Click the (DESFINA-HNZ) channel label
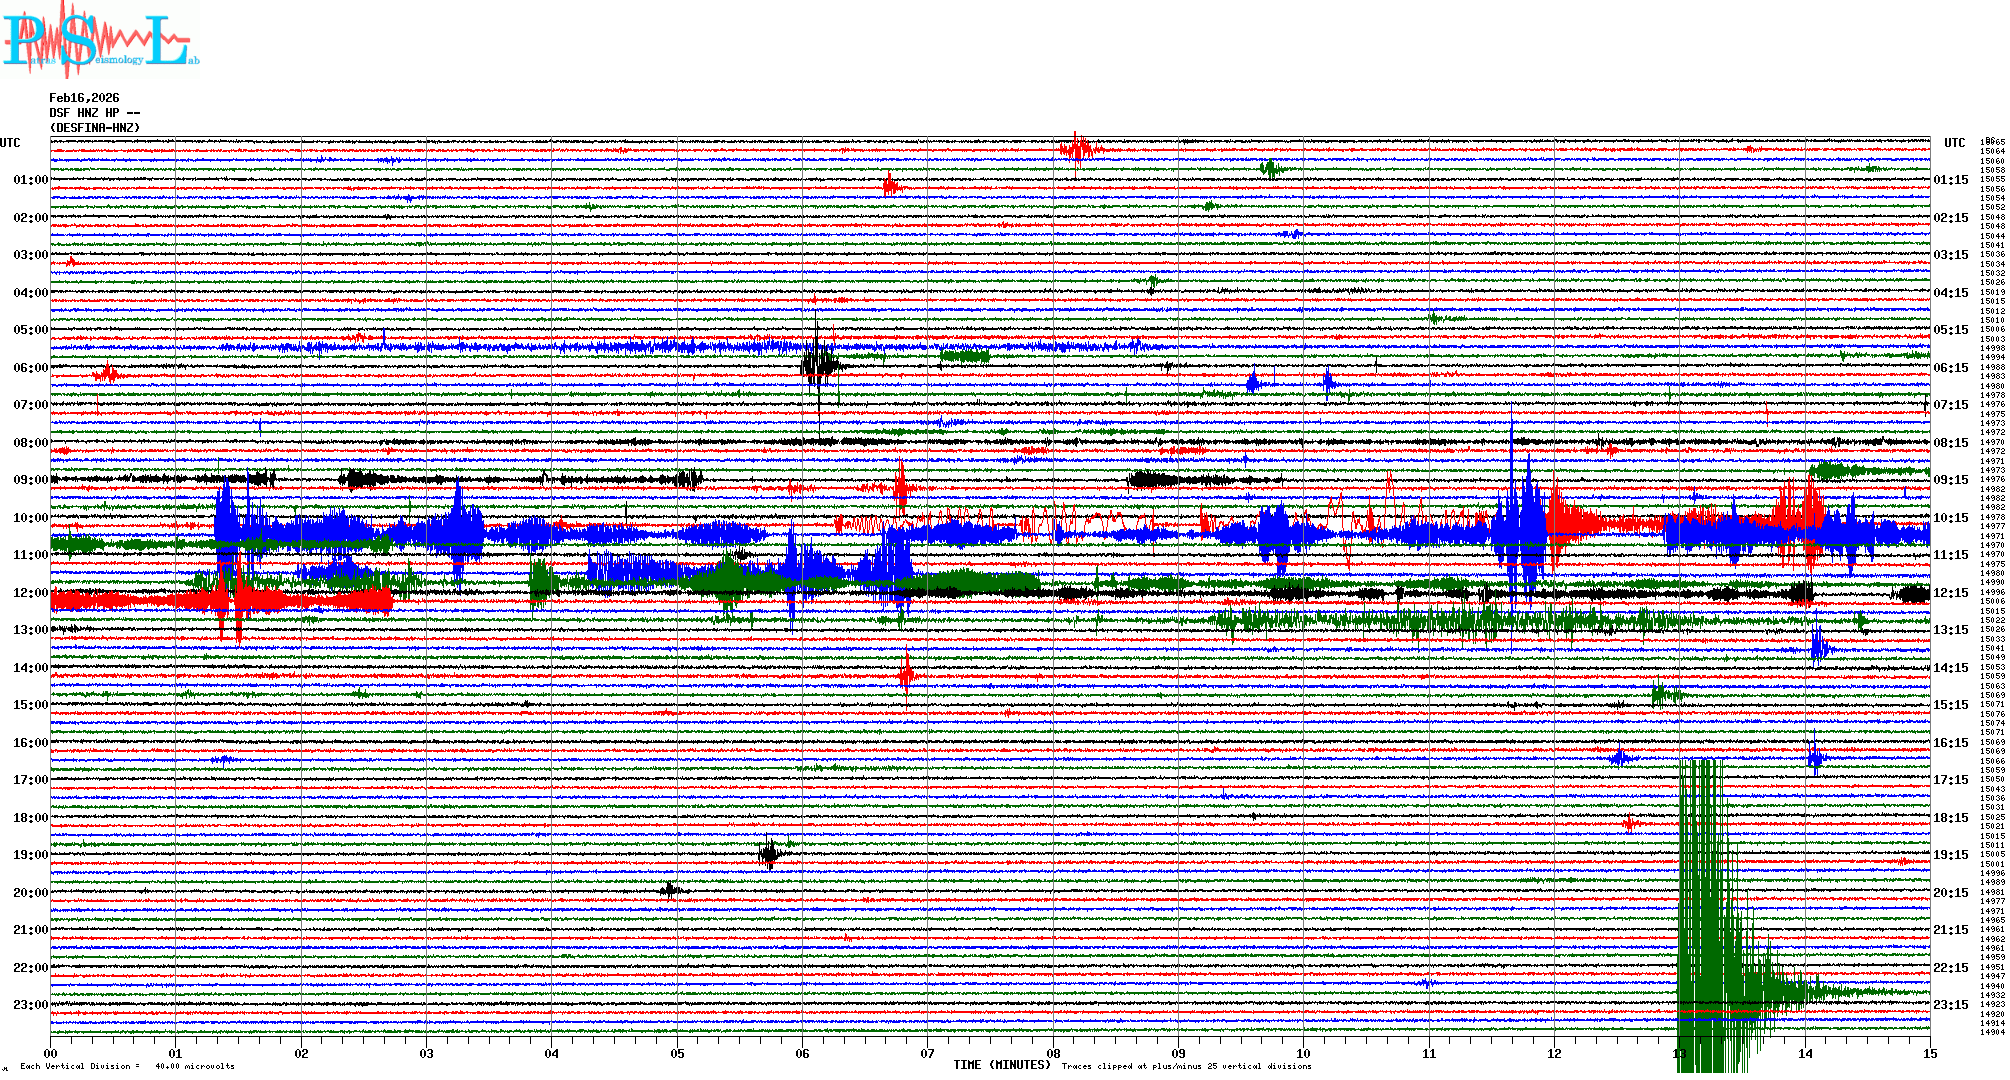The image size is (2010, 1080). 95,128
